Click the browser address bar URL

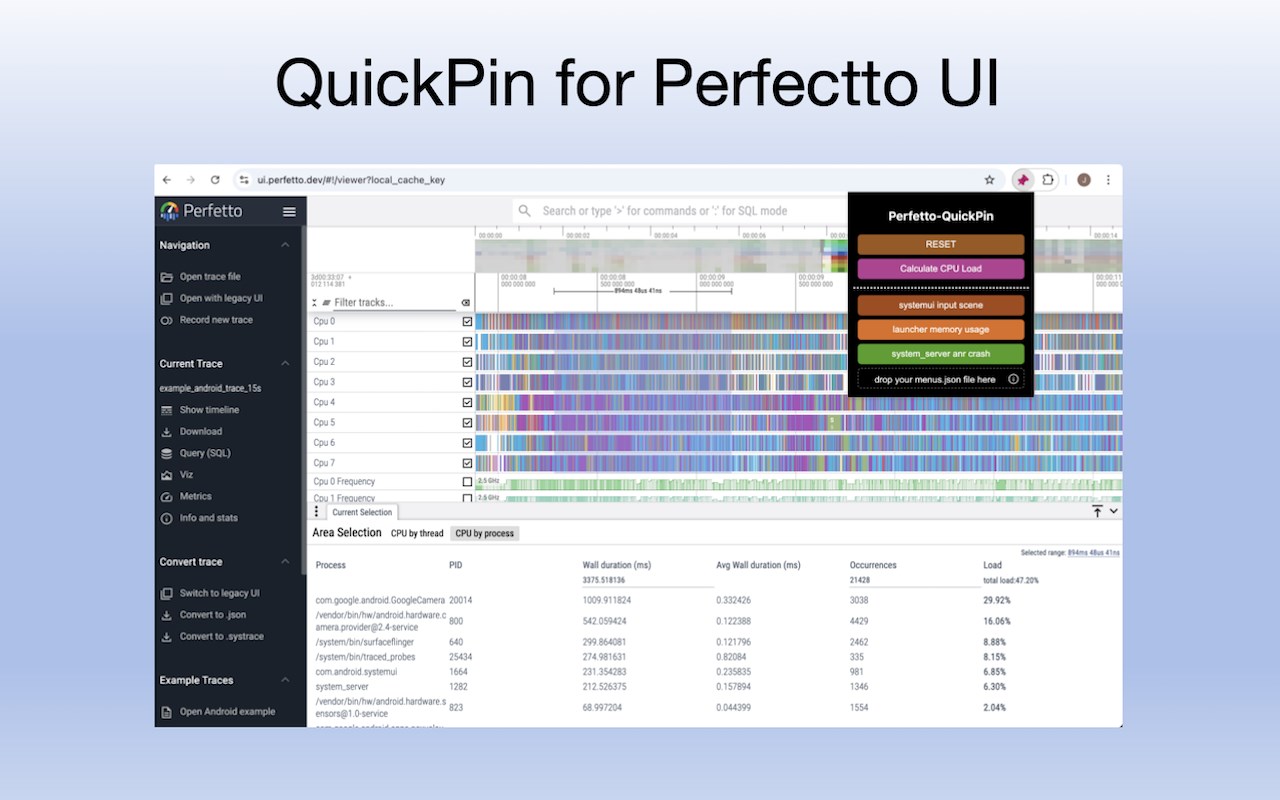click(351, 180)
